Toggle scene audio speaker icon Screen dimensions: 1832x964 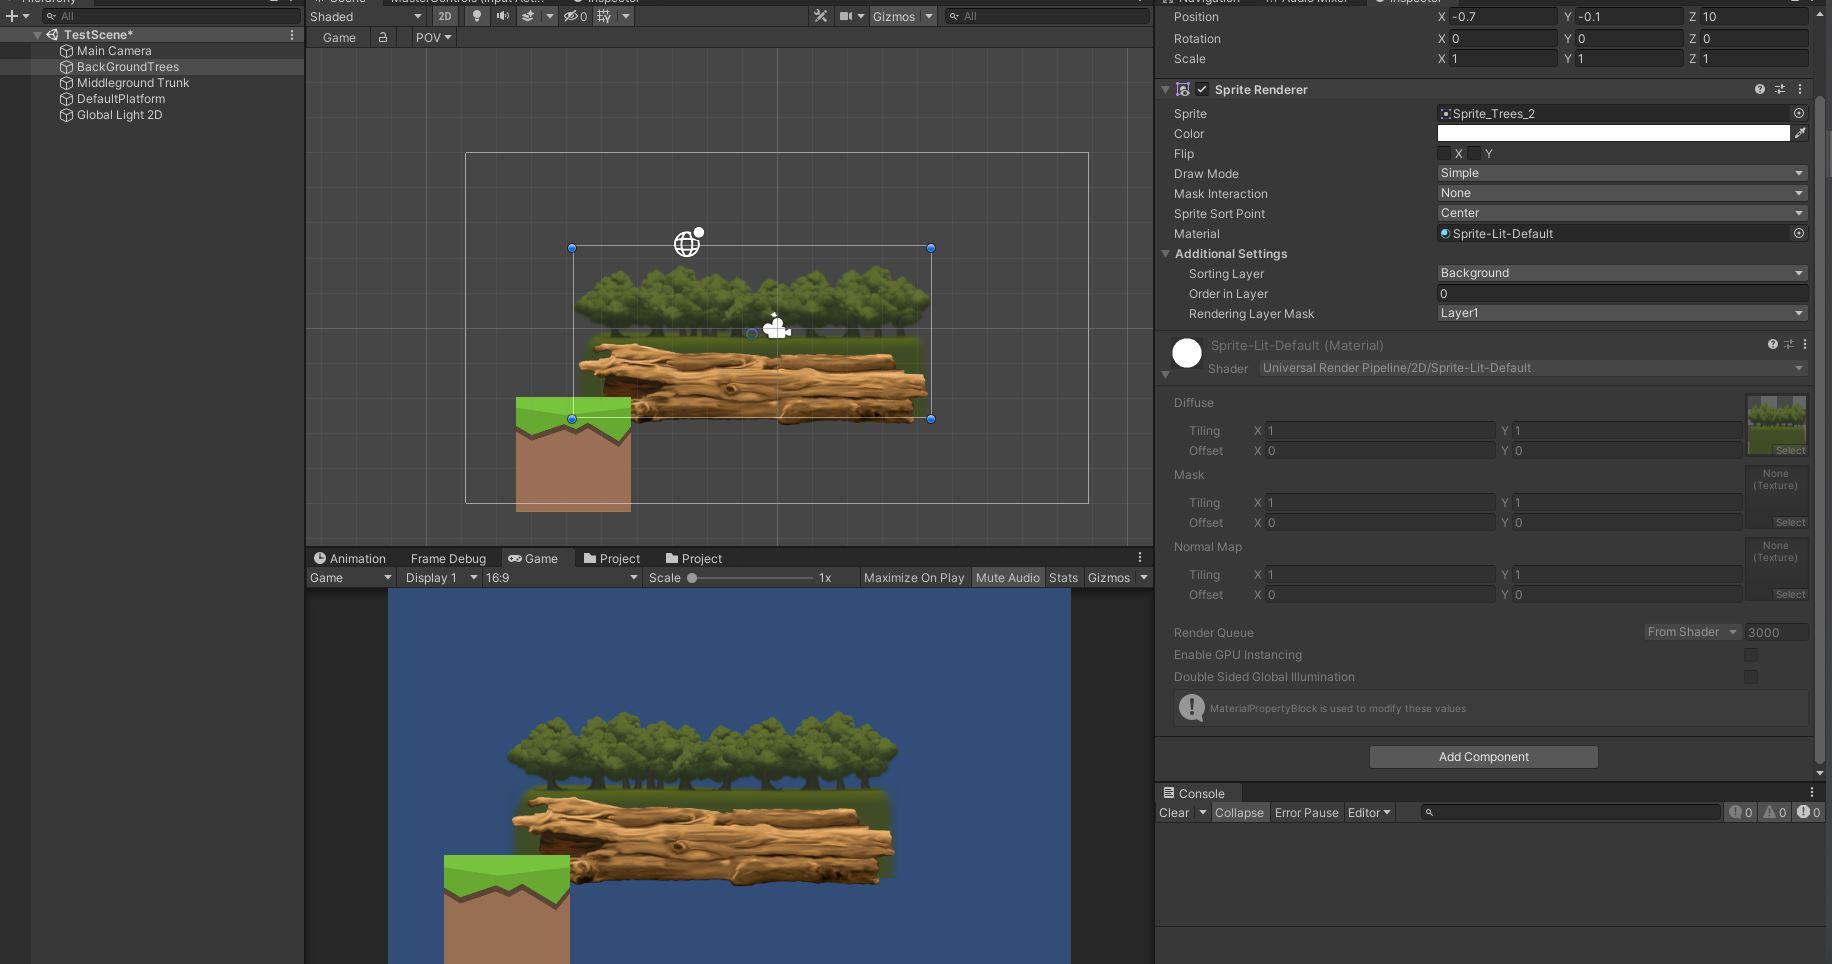click(x=502, y=16)
